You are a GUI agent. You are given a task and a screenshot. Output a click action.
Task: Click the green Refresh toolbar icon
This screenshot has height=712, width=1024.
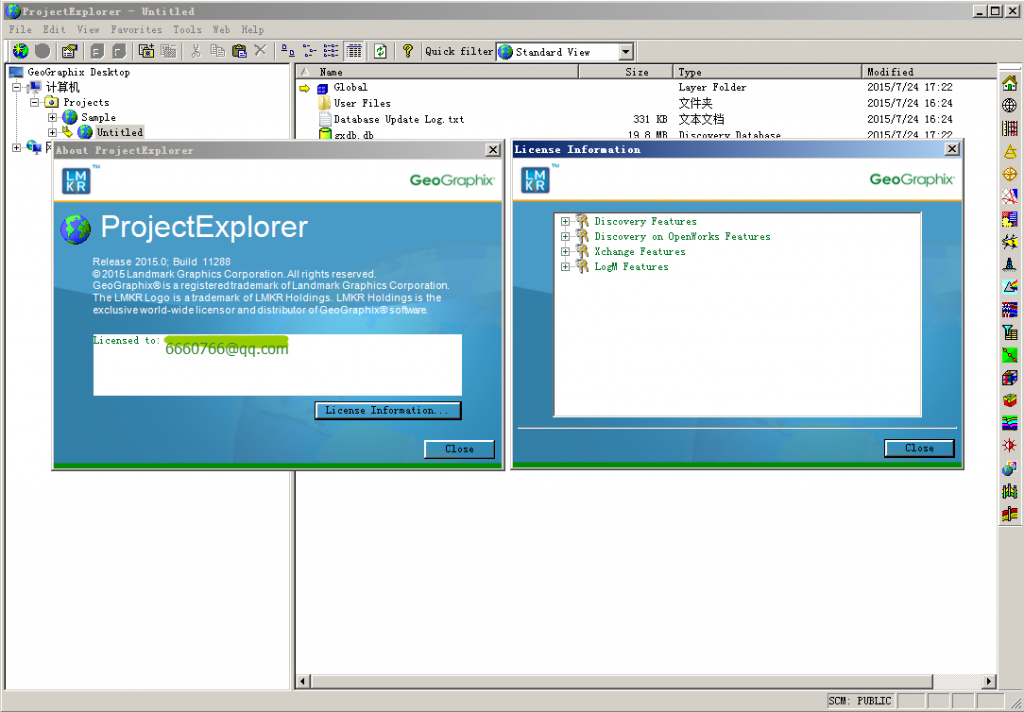click(x=381, y=51)
